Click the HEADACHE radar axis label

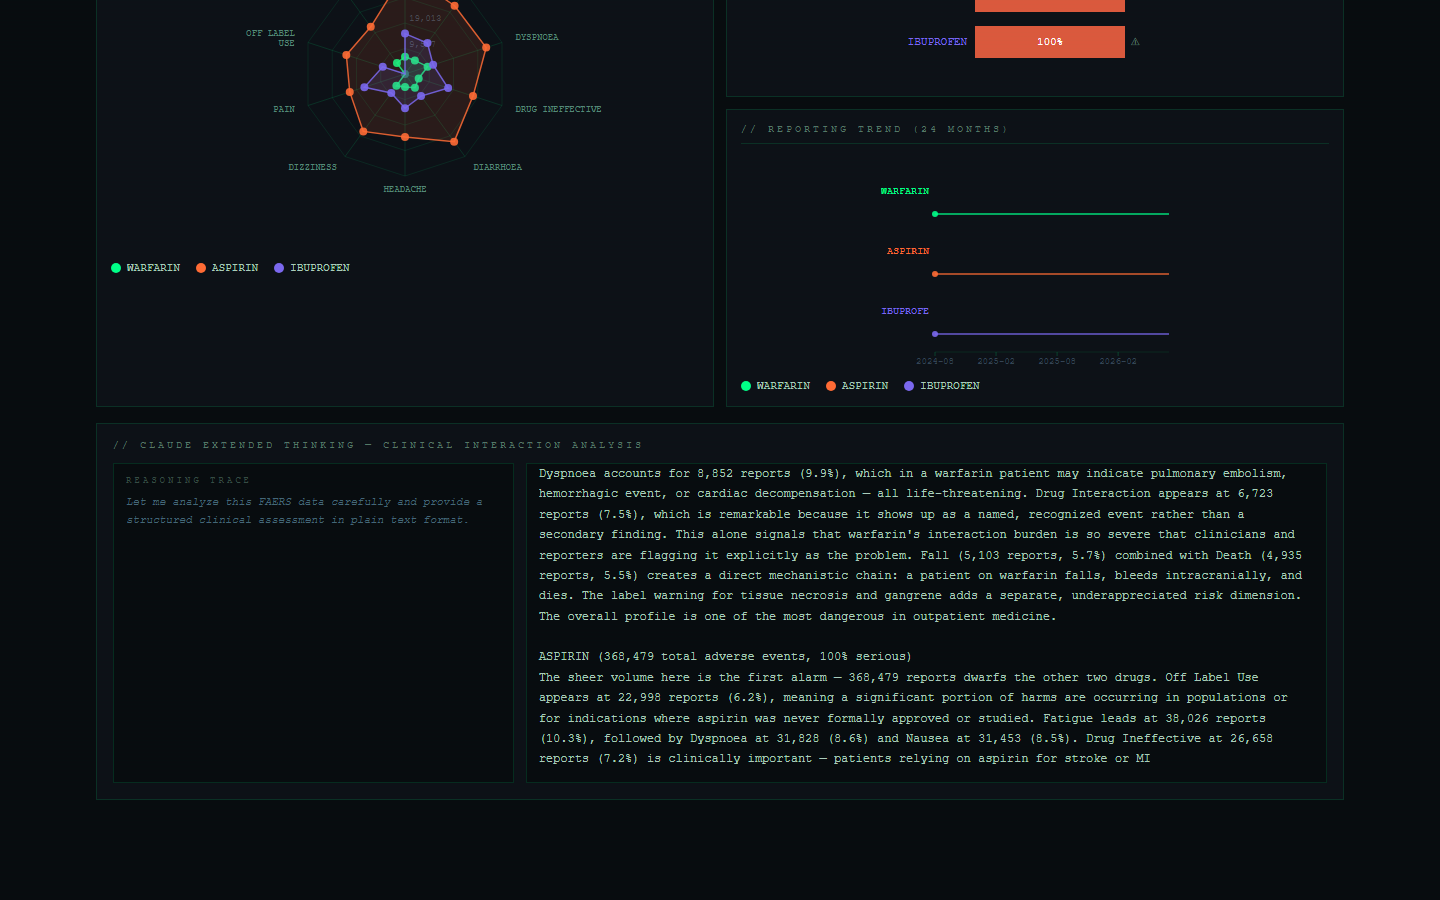coord(405,189)
